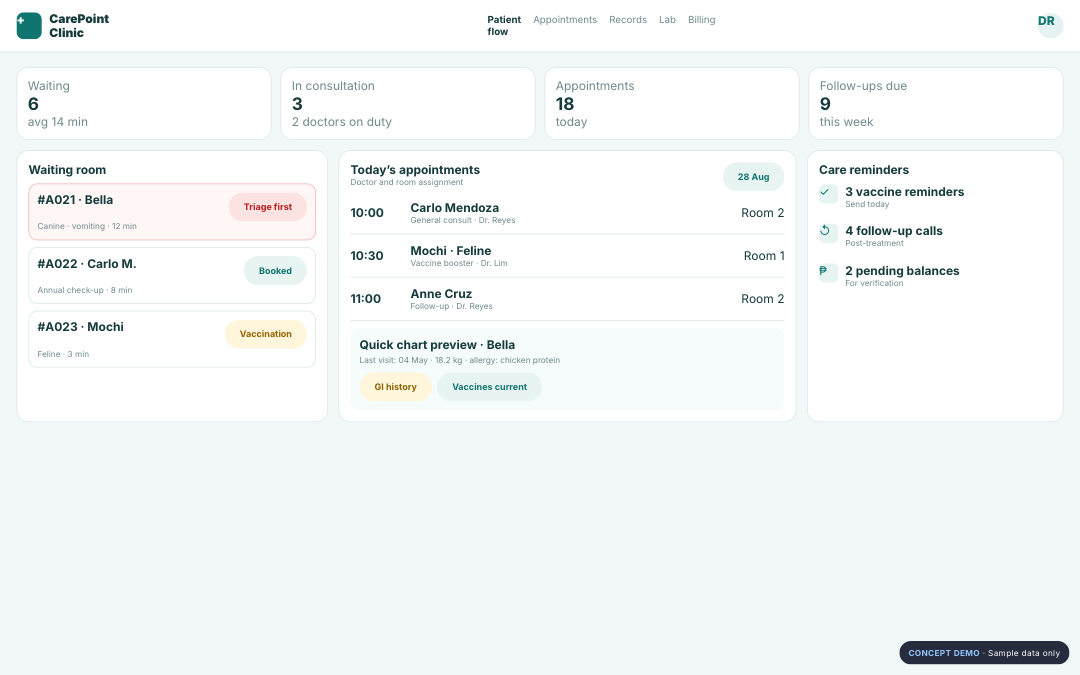1080x675 pixels.
Task: Click Annual check-up · 8 min text
Action: click(x=85, y=291)
